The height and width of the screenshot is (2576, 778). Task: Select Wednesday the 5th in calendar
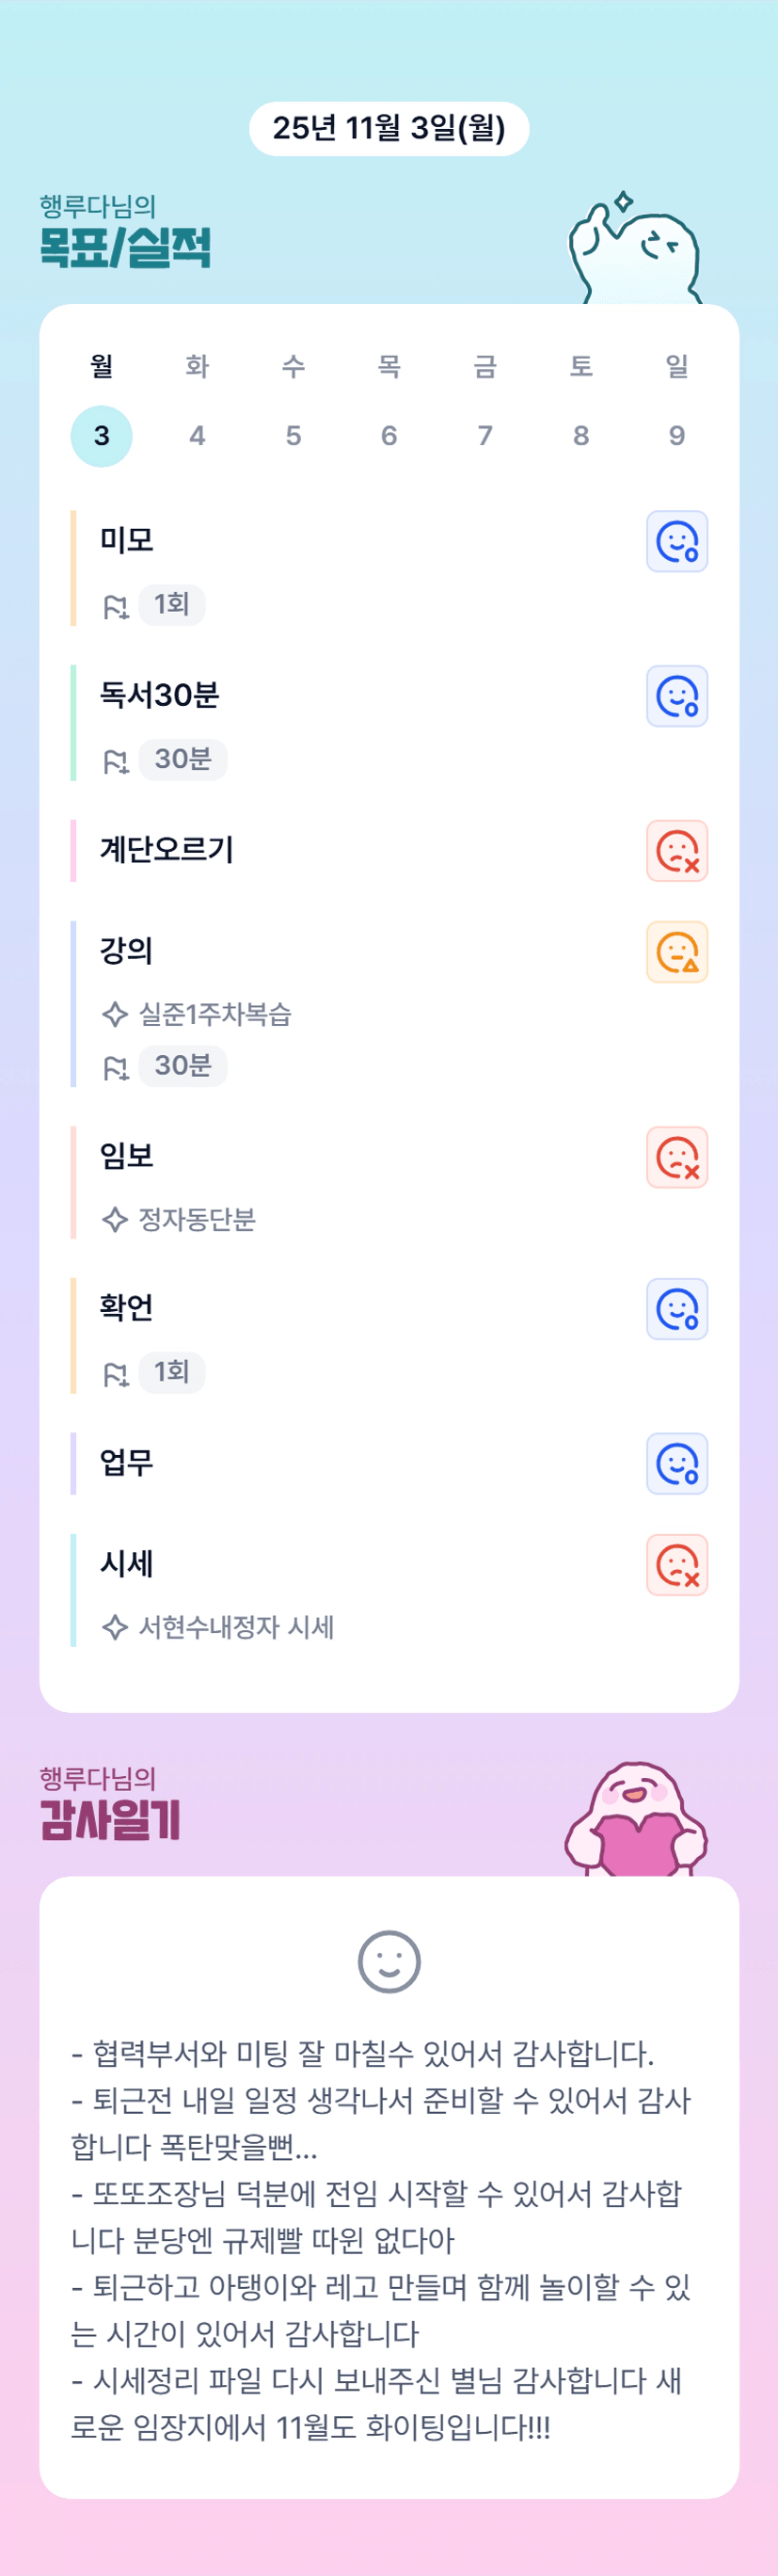[293, 436]
